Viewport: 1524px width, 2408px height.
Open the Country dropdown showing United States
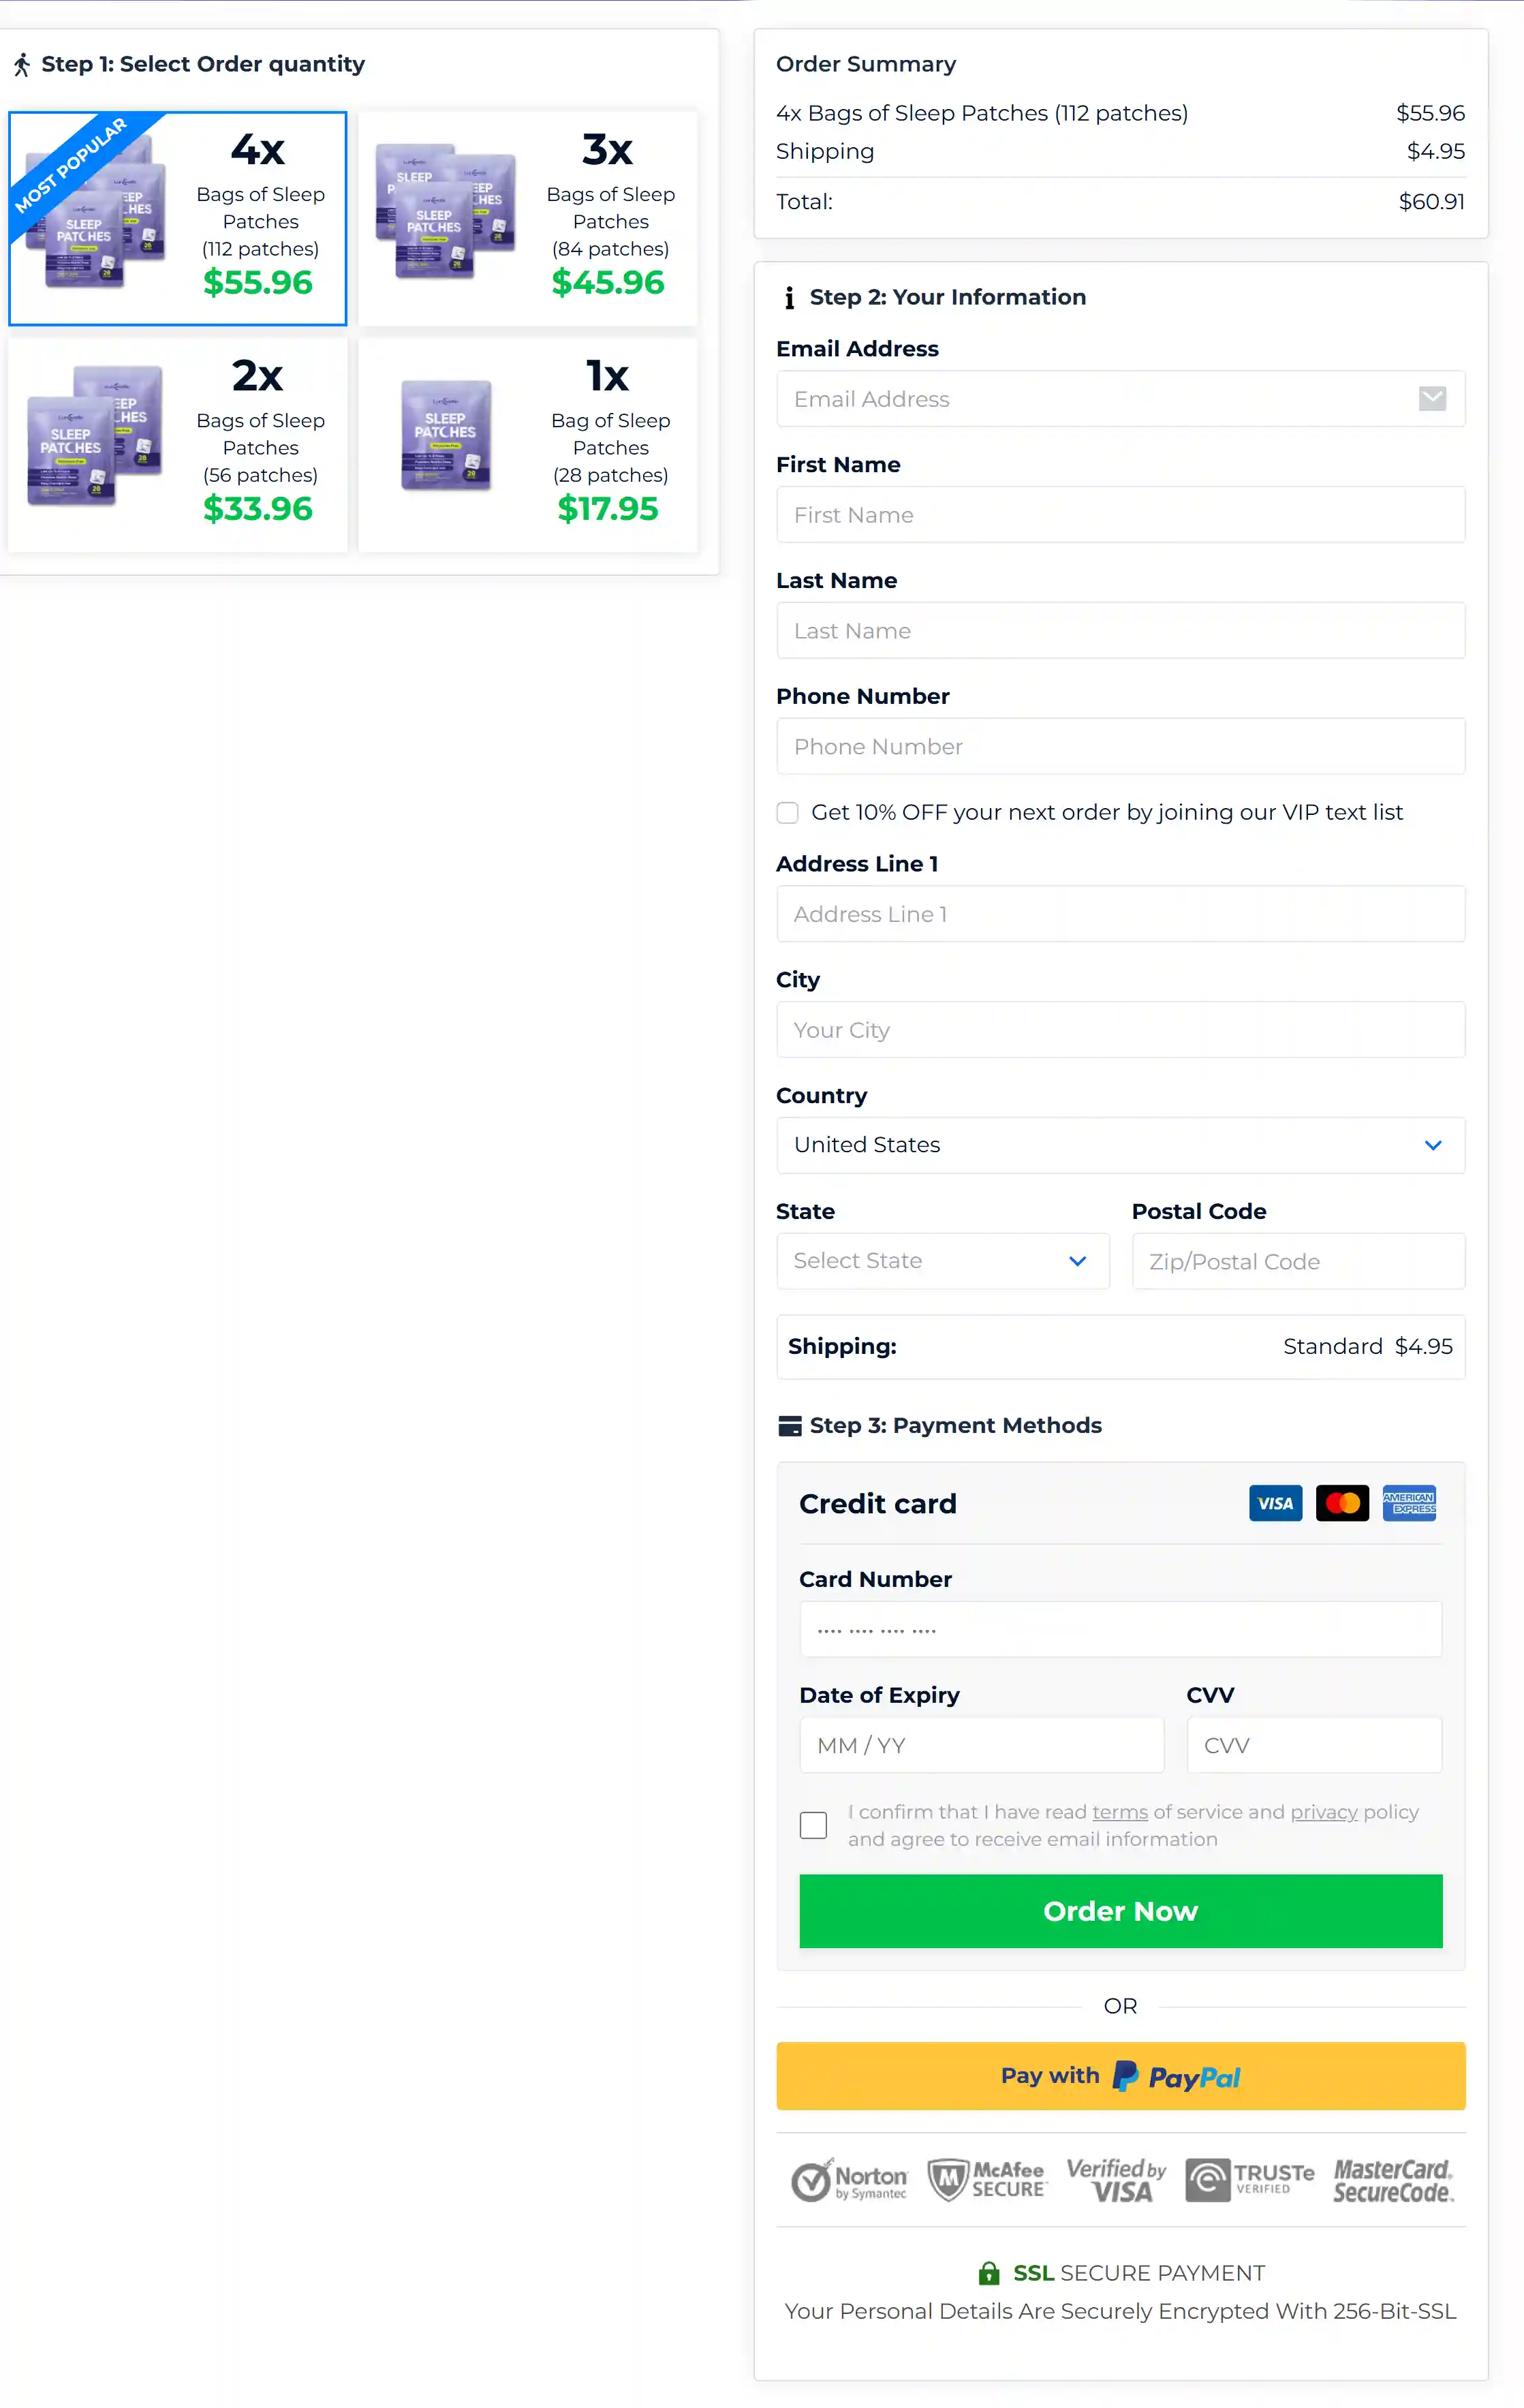click(x=1120, y=1145)
